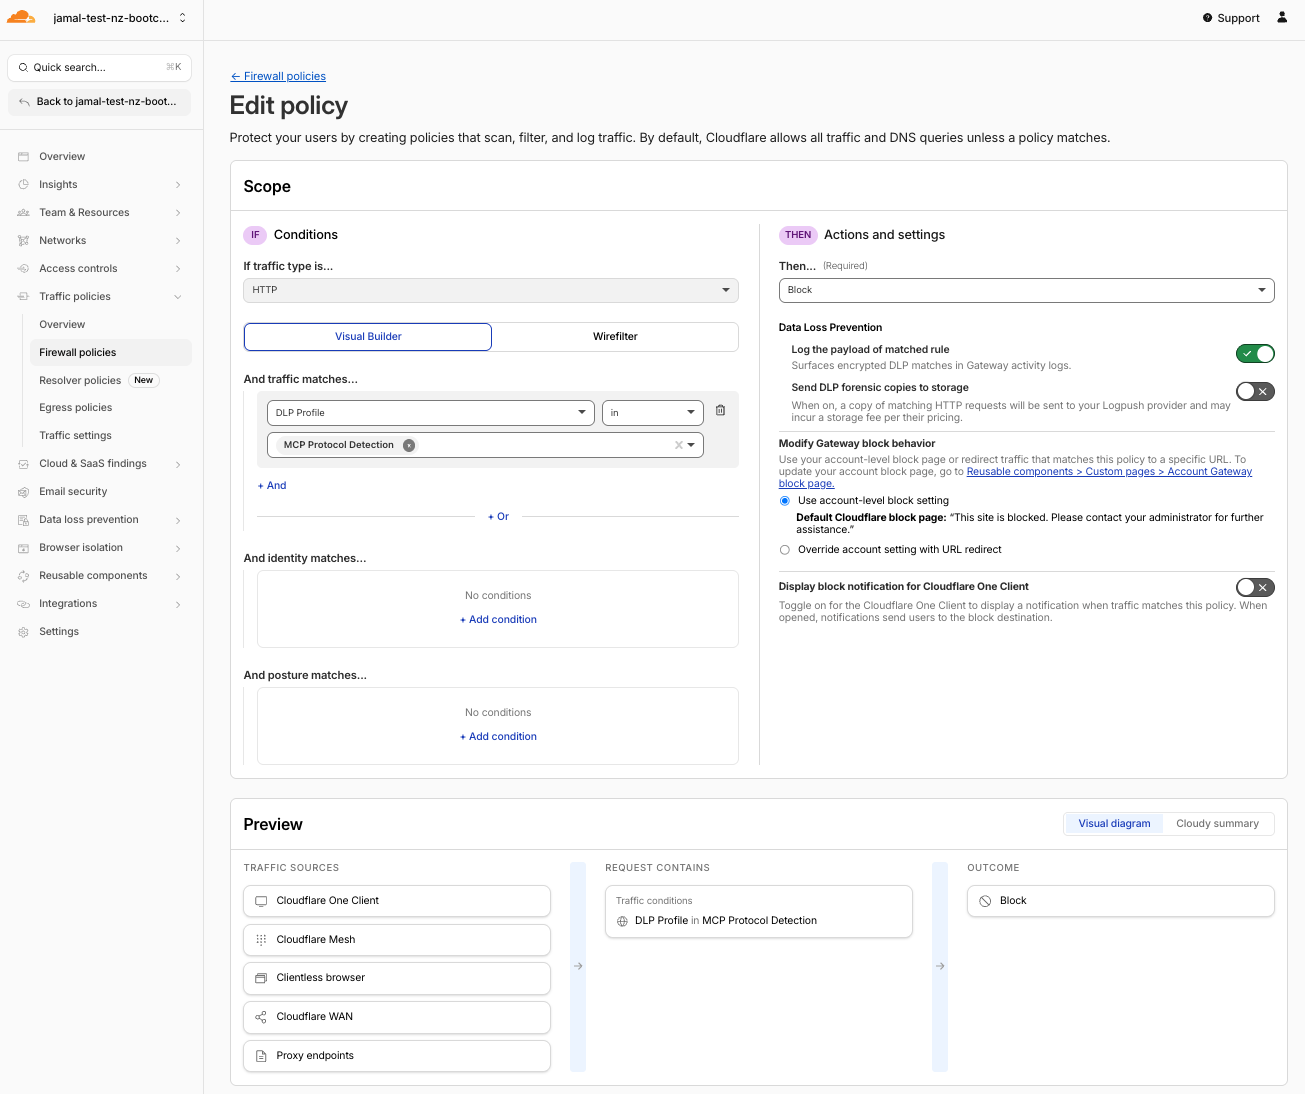Click the Traffic policies icon
The height and width of the screenshot is (1094, 1305).
click(x=23, y=297)
